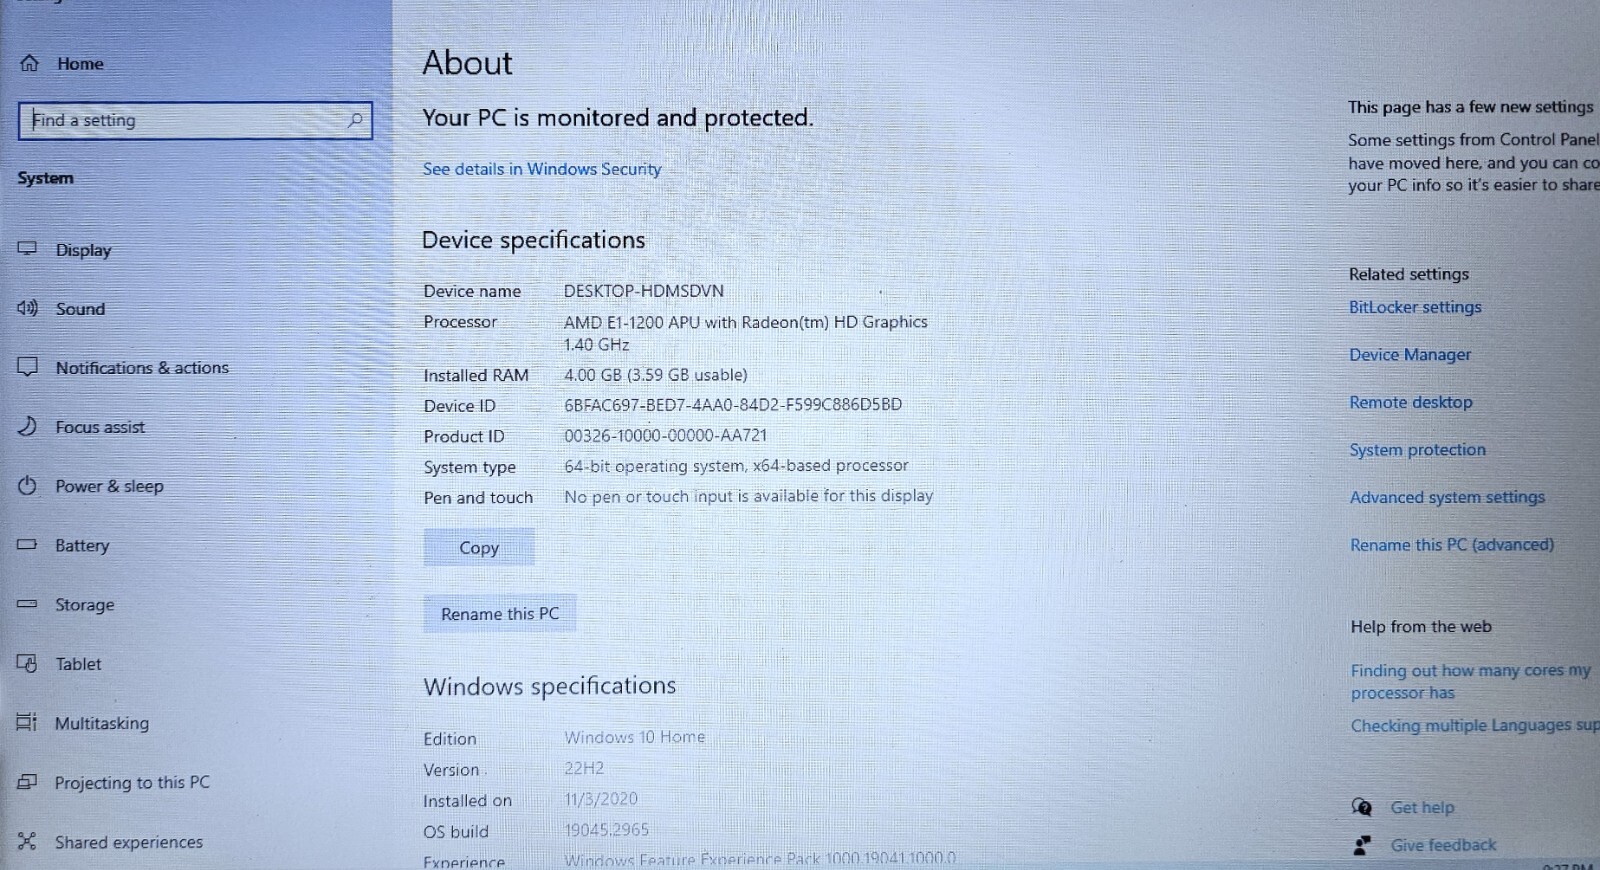Open Advanced system settings link
The image size is (1600, 870).
pos(1447,497)
